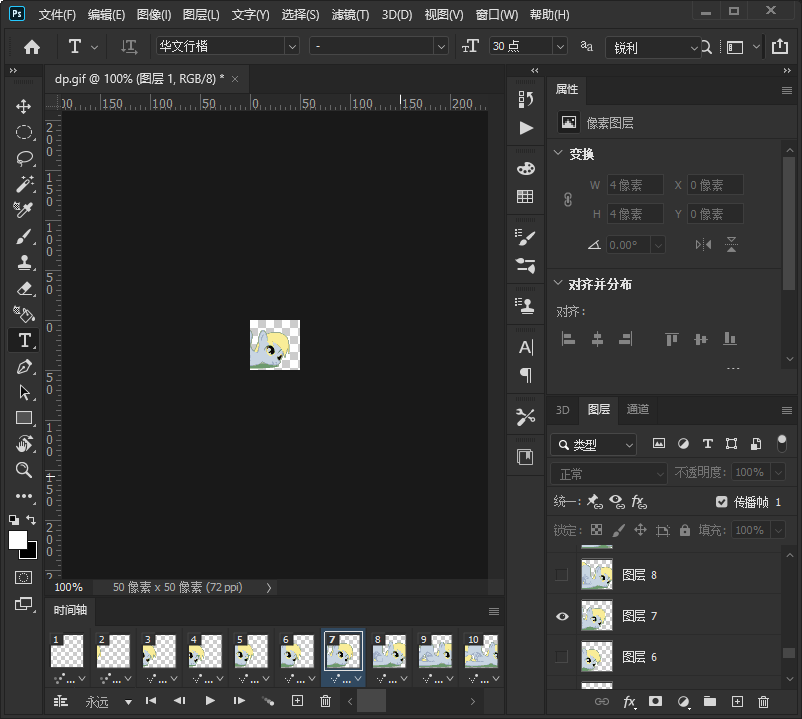Toggle lock transparent pixels icon
The width and height of the screenshot is (802, 719).
[596, 530]
